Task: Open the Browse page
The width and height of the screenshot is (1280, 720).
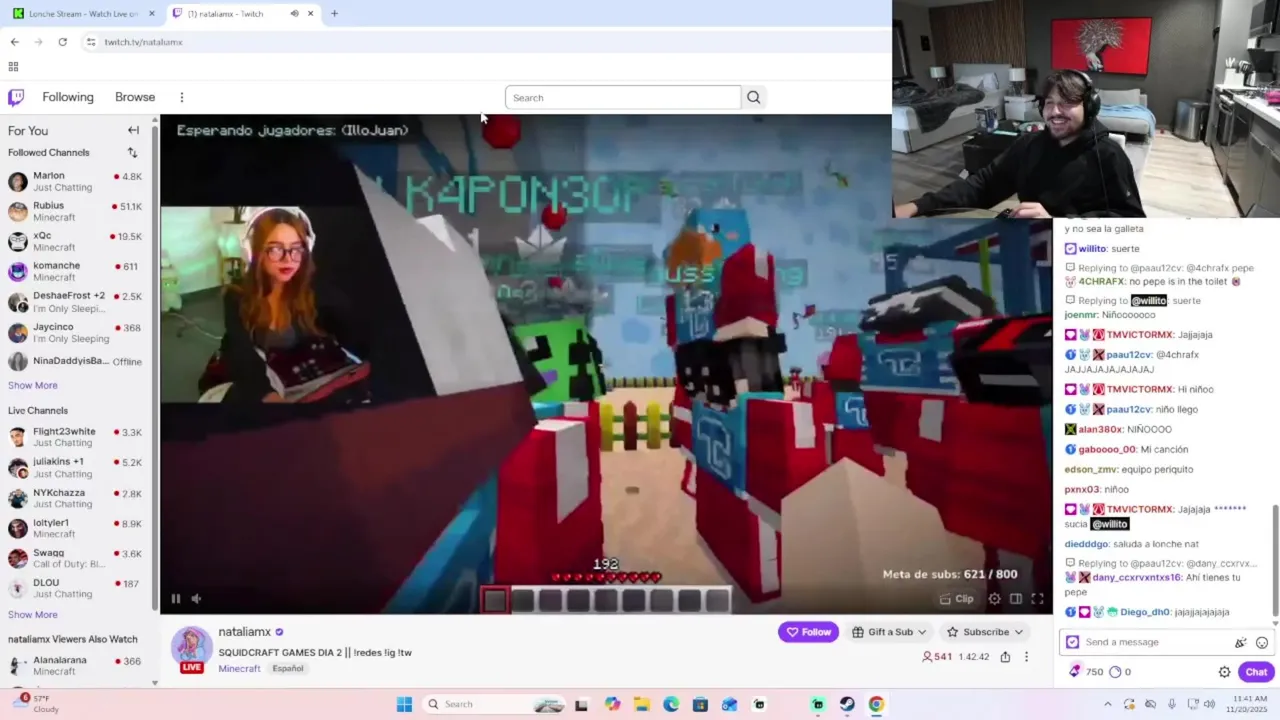Action: point(135,97)
